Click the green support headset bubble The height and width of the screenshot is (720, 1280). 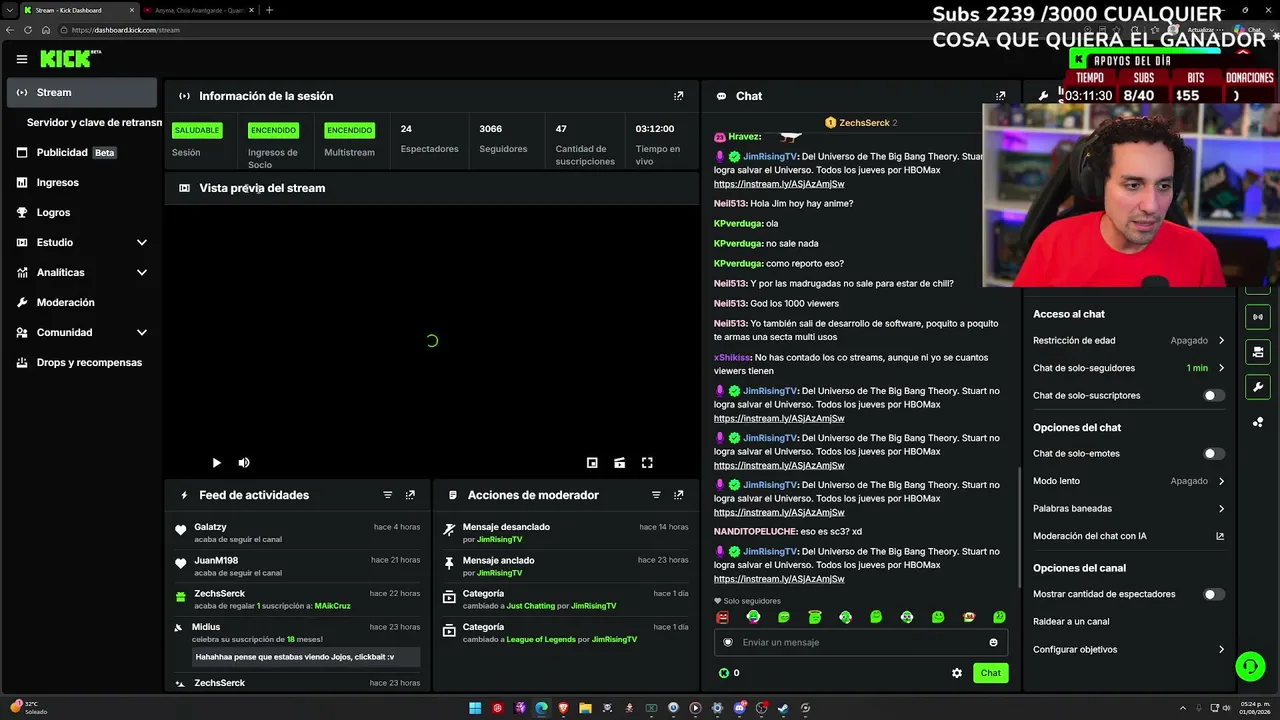coord(1249,666)
